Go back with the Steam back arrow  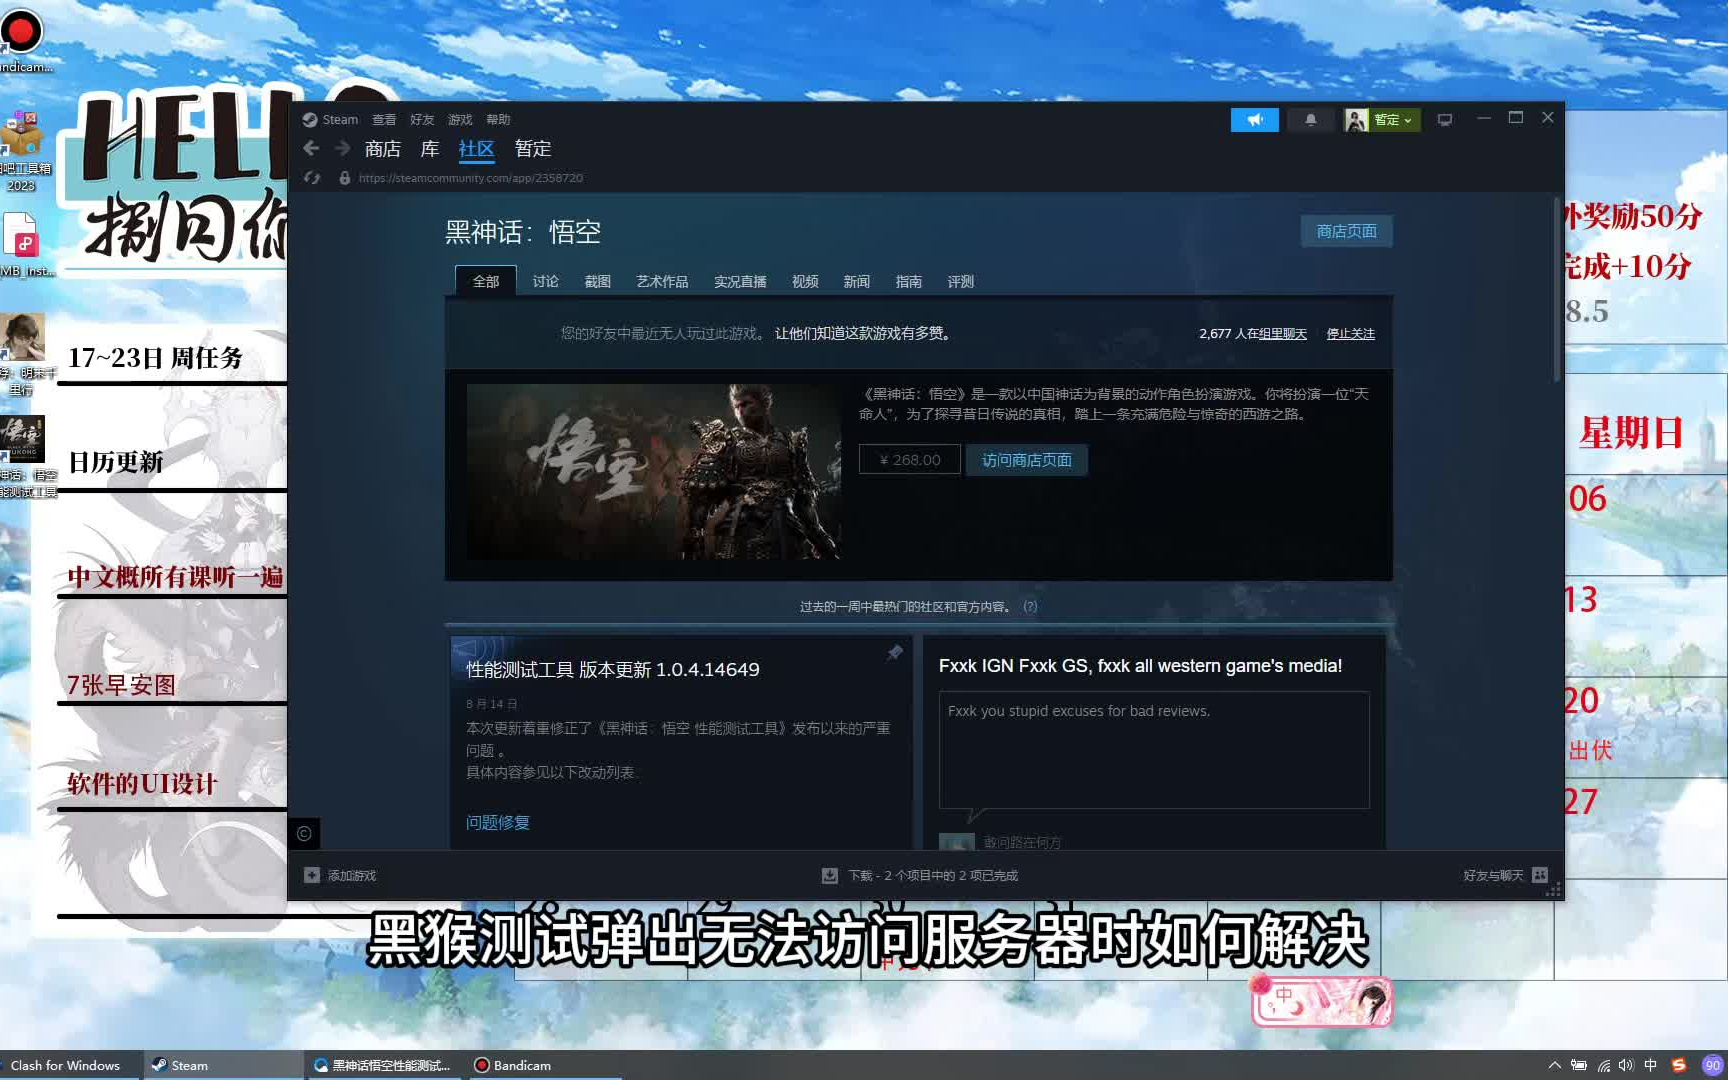[x=312, y=149]
